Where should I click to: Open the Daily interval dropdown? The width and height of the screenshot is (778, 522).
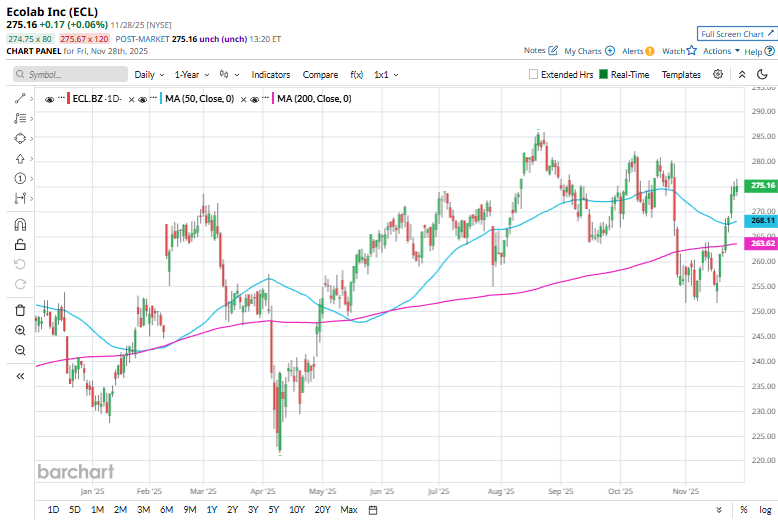coord(149,74)
